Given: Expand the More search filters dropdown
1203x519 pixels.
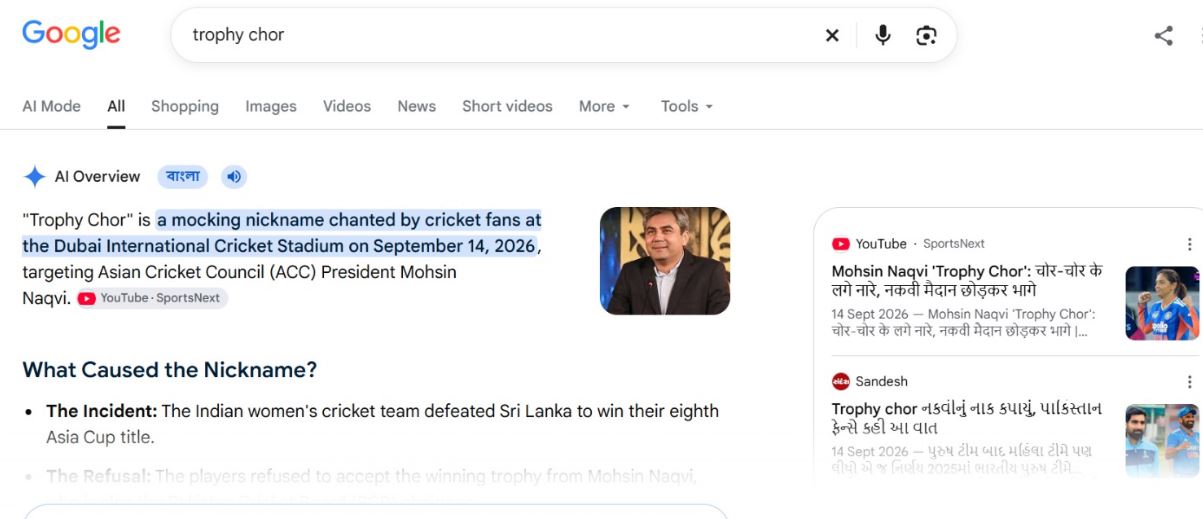Looking at the screenshot, I should coord(604,106).
